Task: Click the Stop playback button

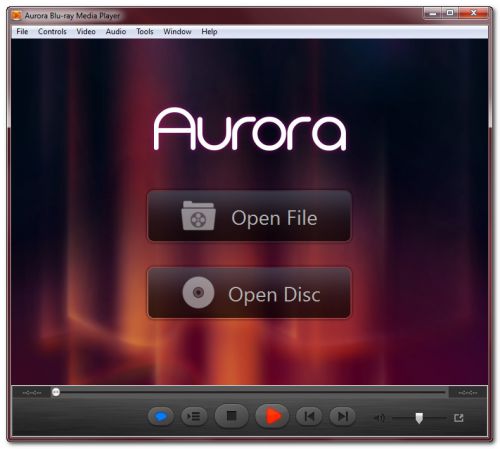Action: (x=231, y=416)
